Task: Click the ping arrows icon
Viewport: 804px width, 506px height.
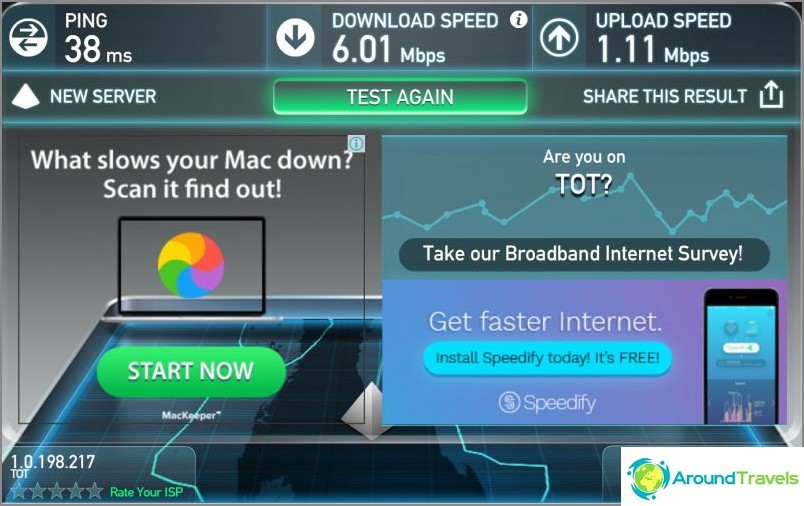Action: tap(28, 37)
